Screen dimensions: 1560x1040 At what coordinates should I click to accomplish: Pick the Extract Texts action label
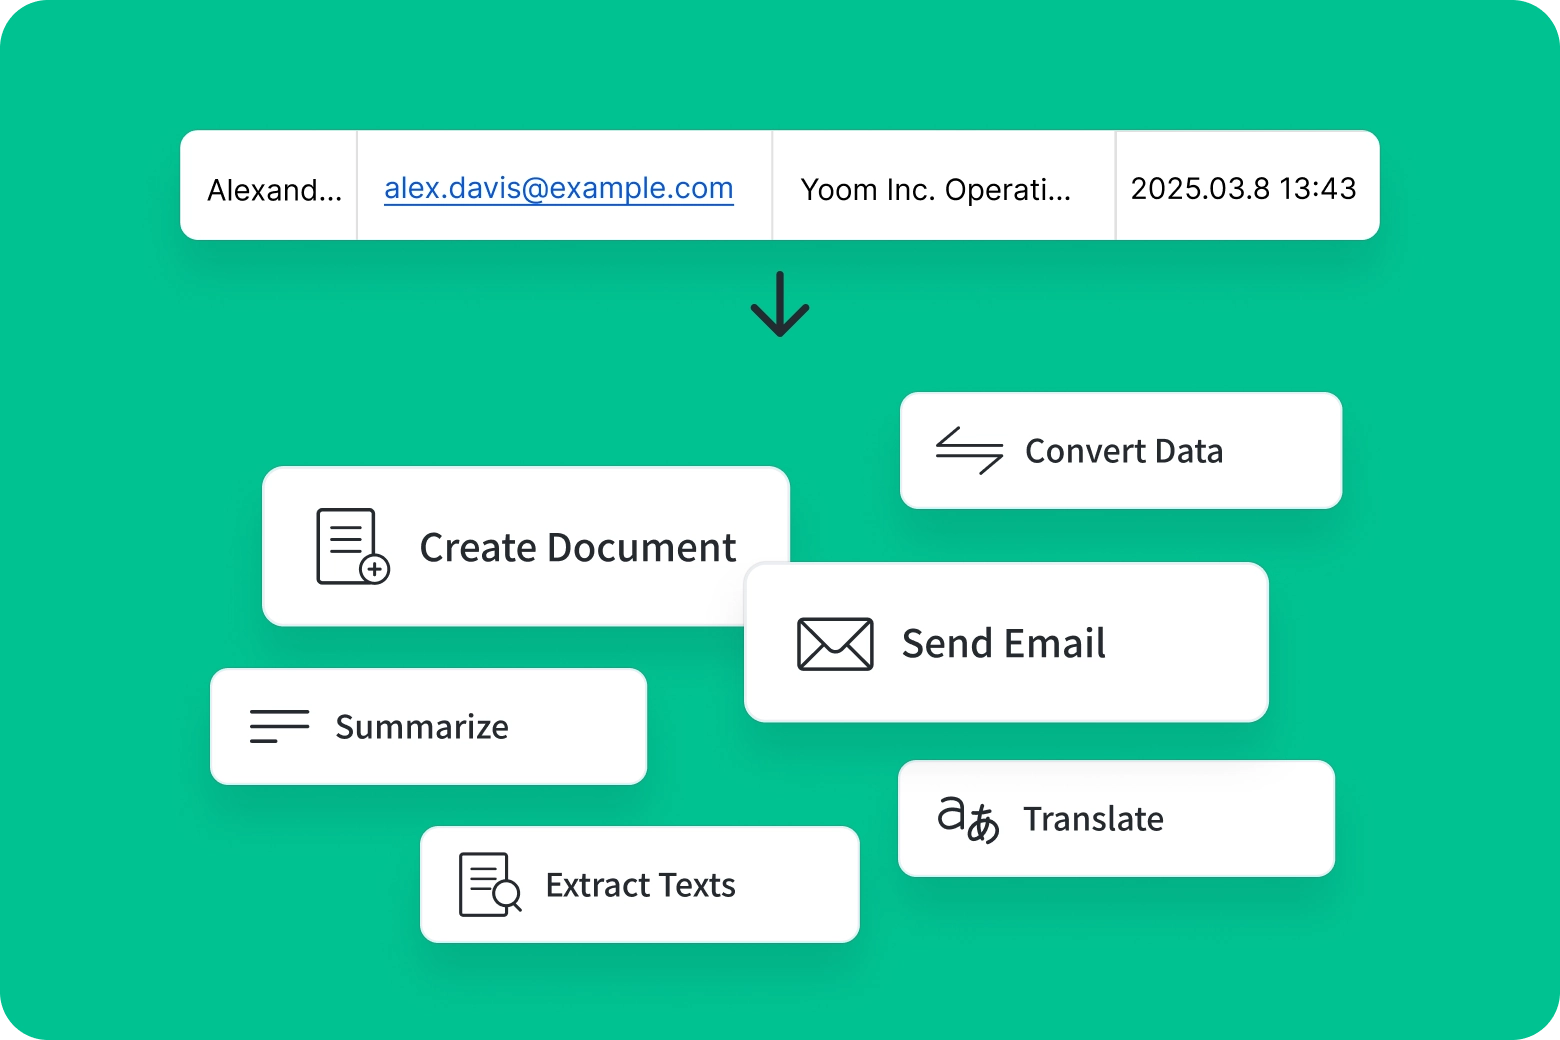640,885
